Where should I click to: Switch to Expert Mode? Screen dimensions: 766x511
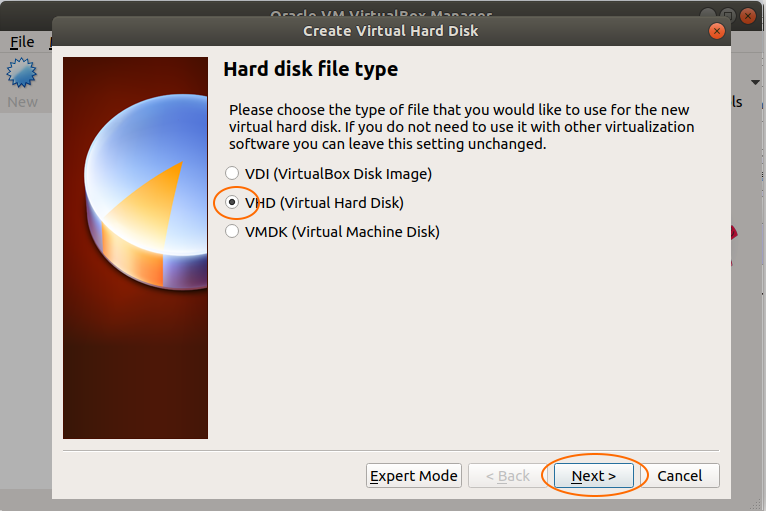[414, 475]
